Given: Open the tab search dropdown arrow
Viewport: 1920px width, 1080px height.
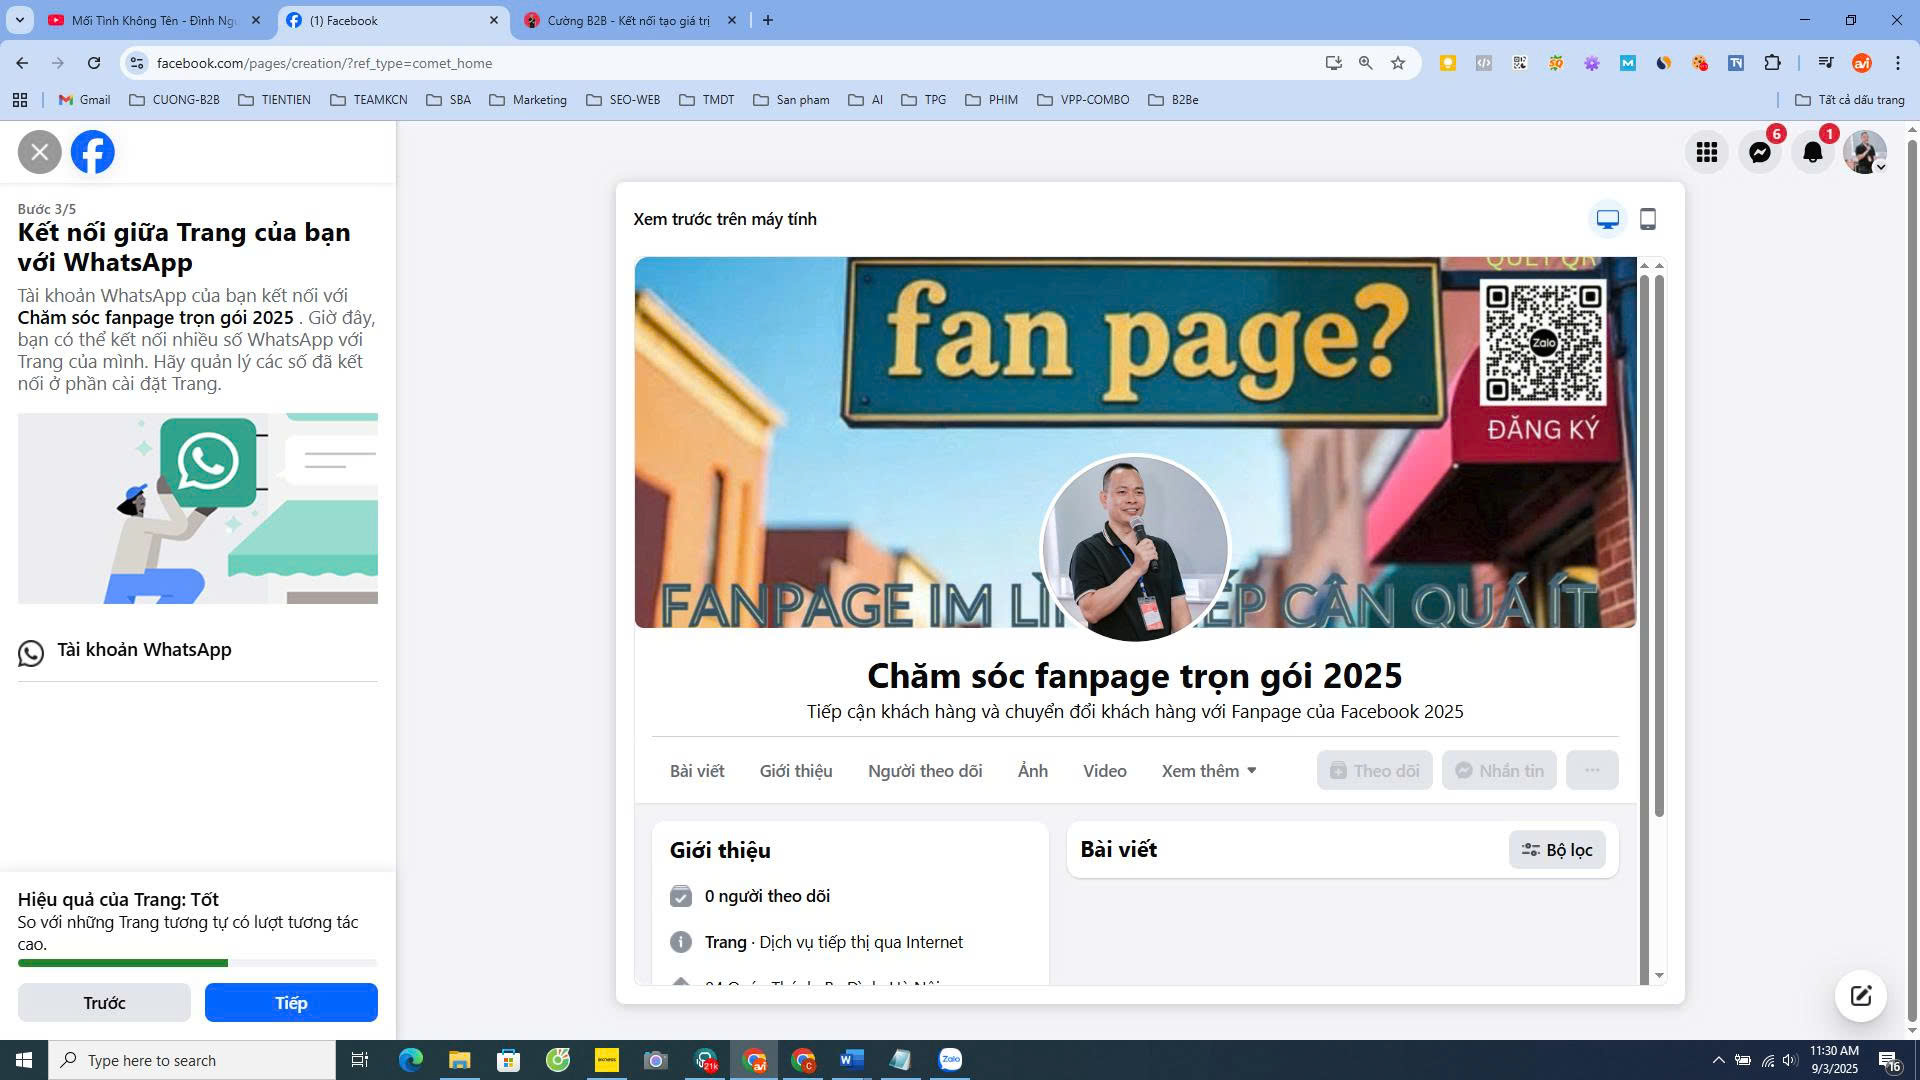Looking at the screenshot, I should coord(19,20).
